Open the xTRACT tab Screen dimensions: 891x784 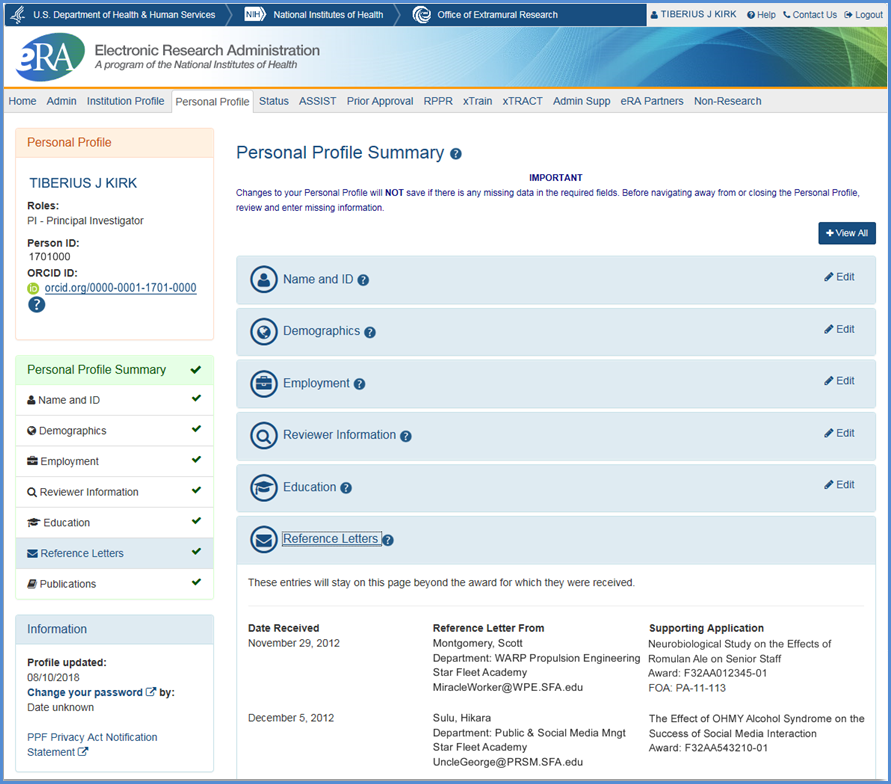[x=522, y=101]
